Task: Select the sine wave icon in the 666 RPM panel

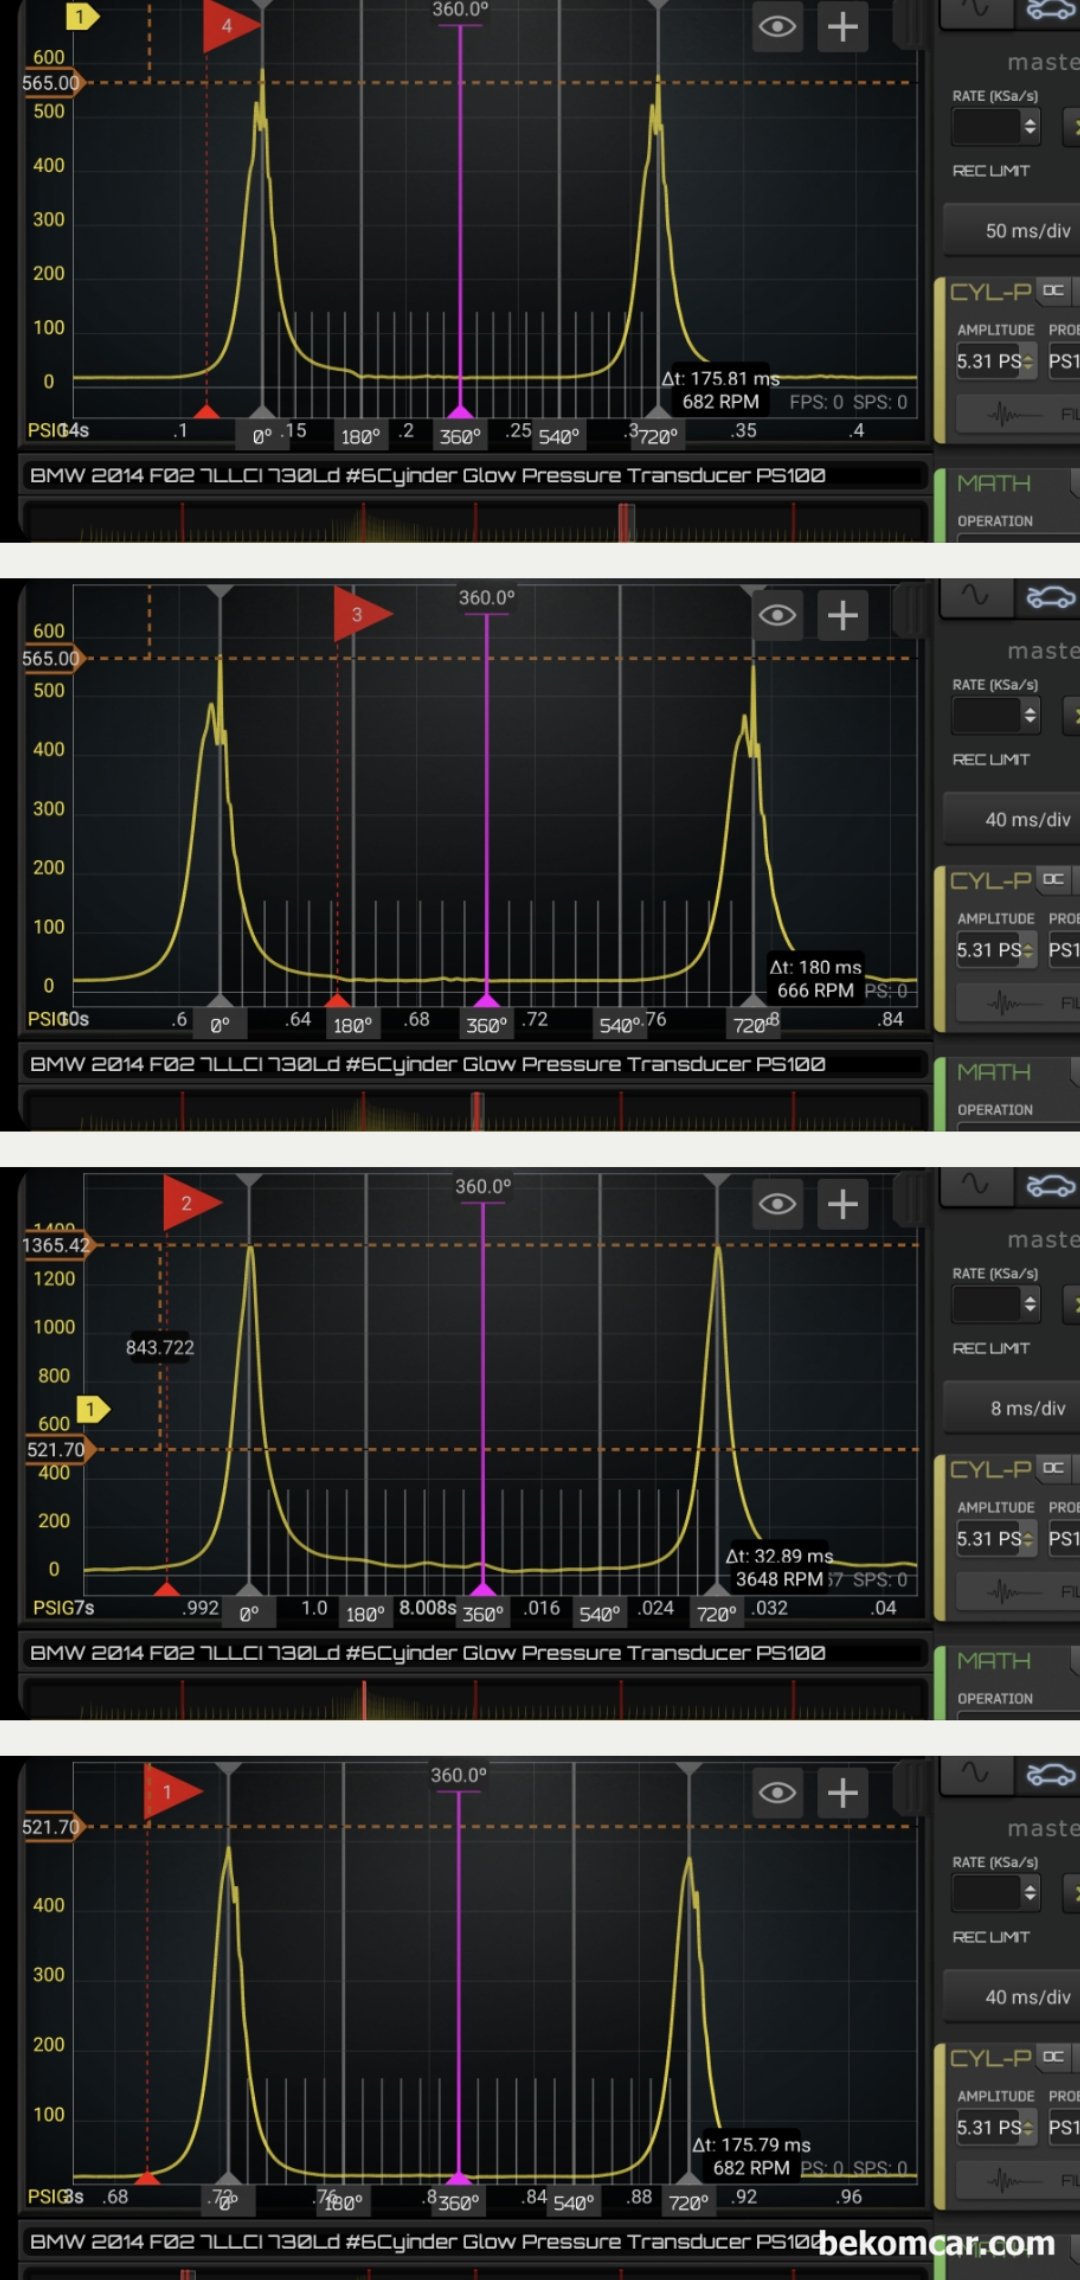Action: (x=975, y=596)
